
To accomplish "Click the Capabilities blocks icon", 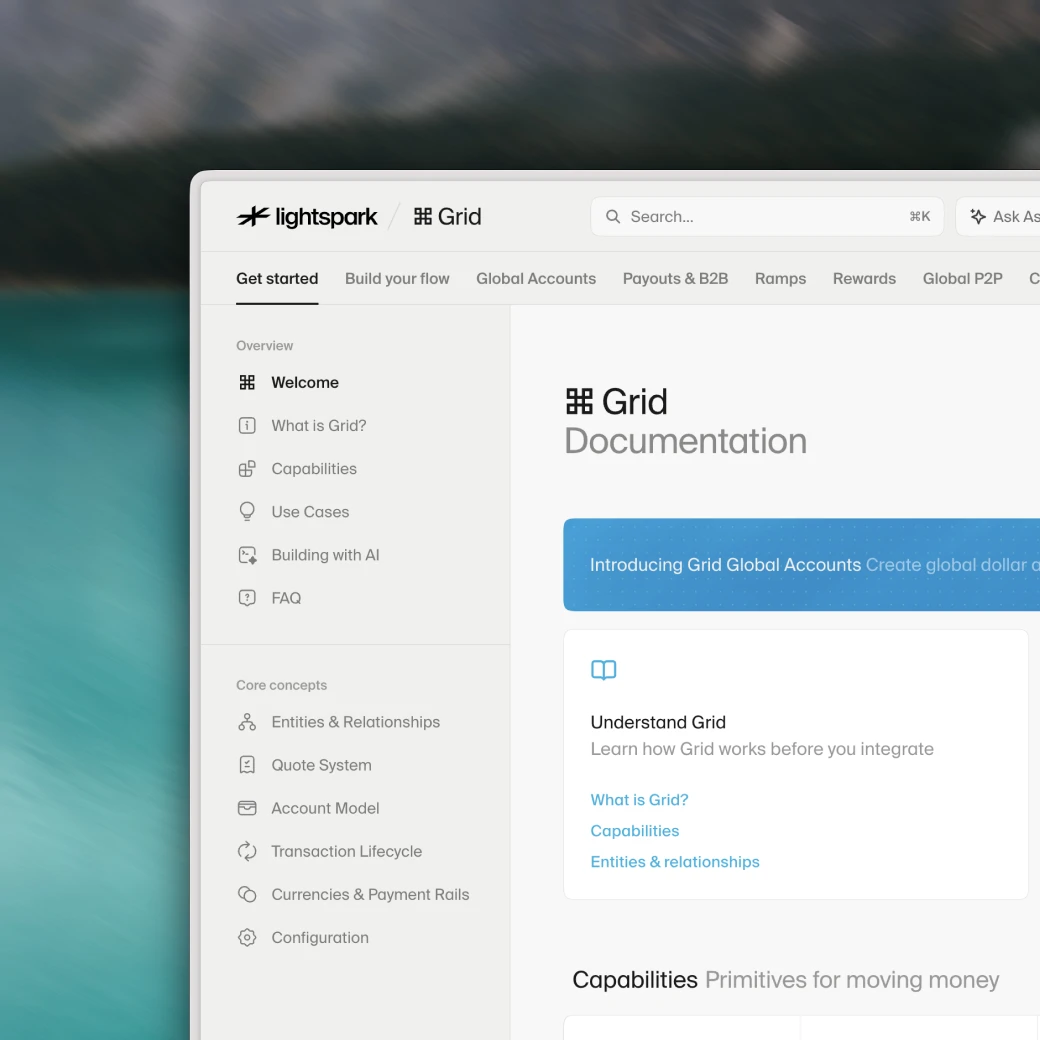I will [247, 469].
